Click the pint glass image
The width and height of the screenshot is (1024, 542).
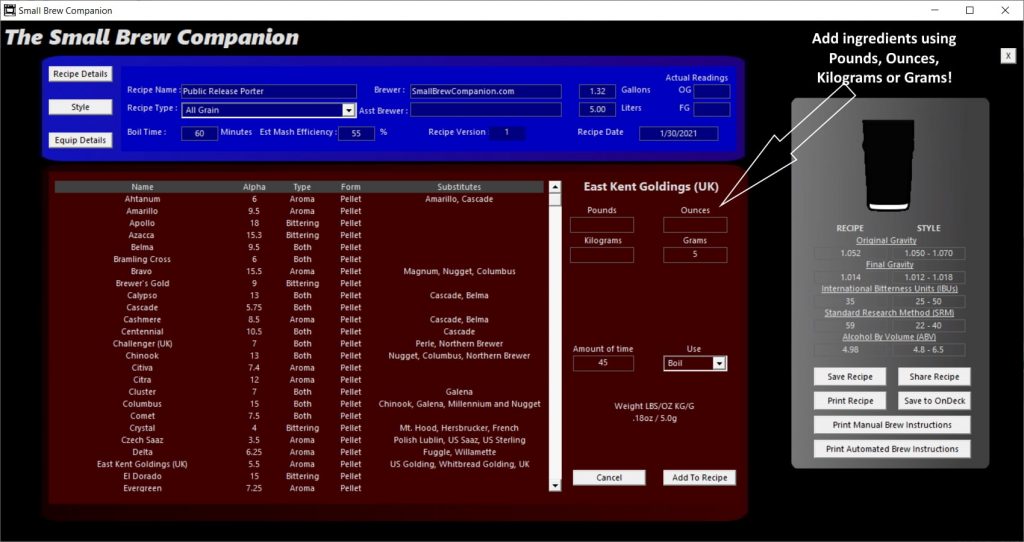(x=891, y=165)
